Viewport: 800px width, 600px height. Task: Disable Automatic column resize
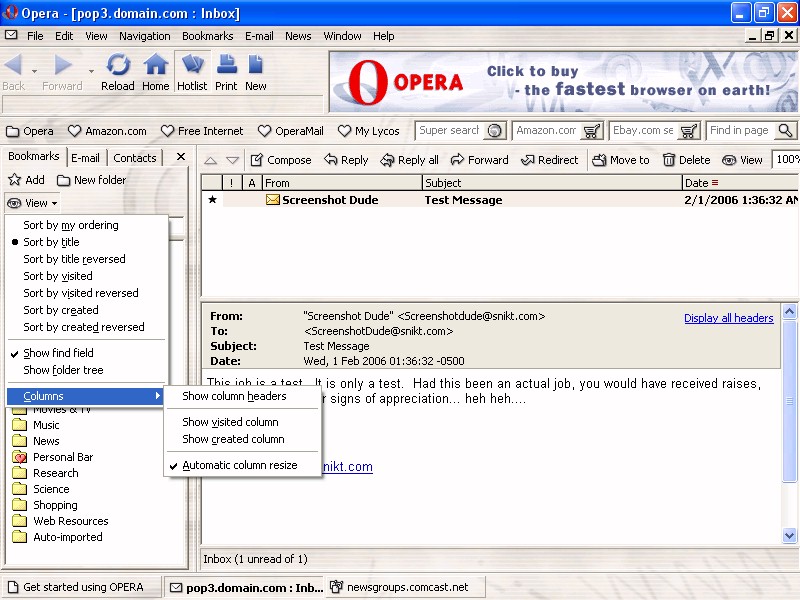coord(239,465)
